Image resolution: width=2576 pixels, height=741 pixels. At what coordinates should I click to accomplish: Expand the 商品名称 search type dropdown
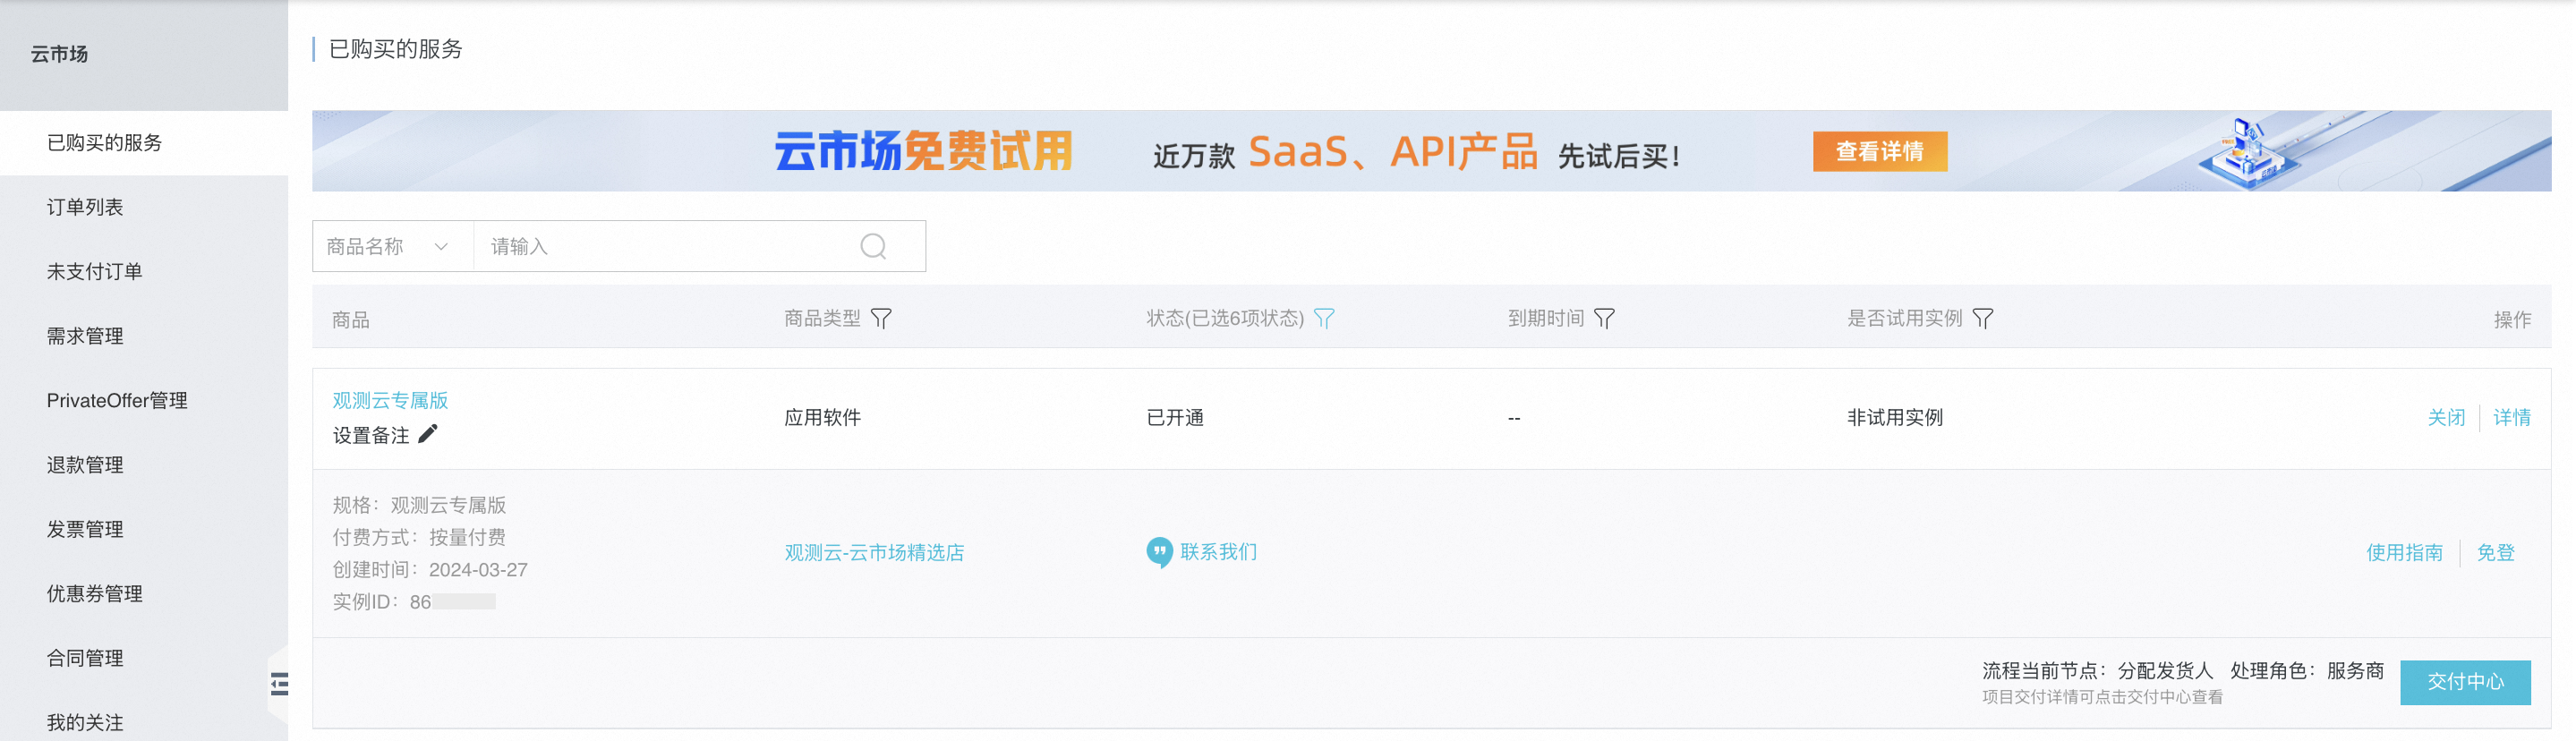point(392,246)
